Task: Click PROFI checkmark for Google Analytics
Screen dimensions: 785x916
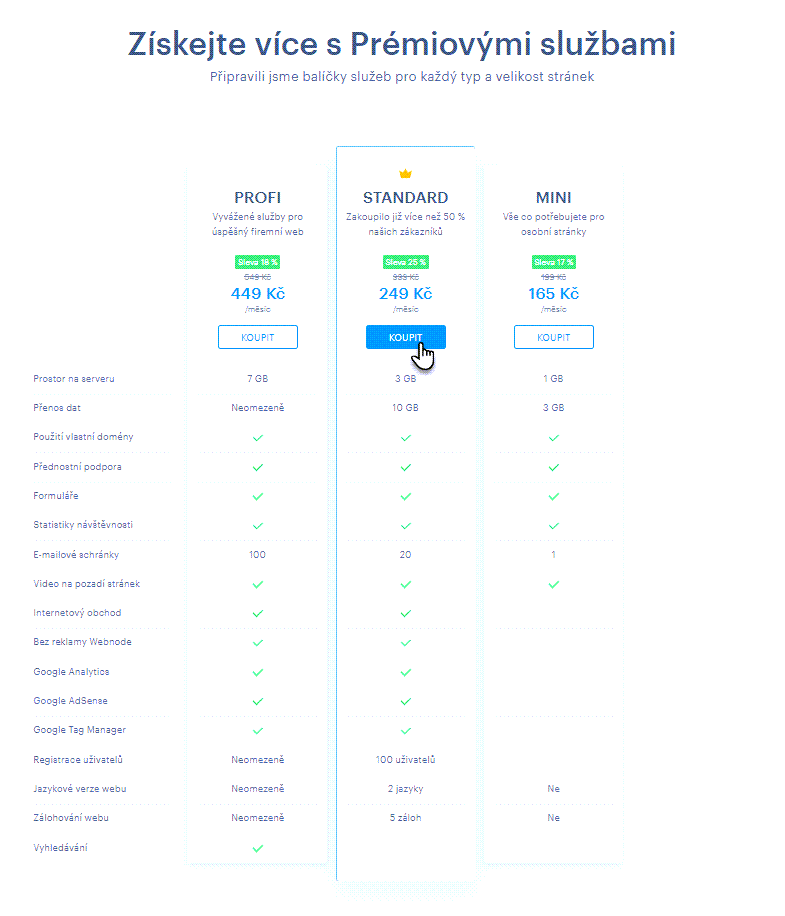Action: (x=257, y=672)
